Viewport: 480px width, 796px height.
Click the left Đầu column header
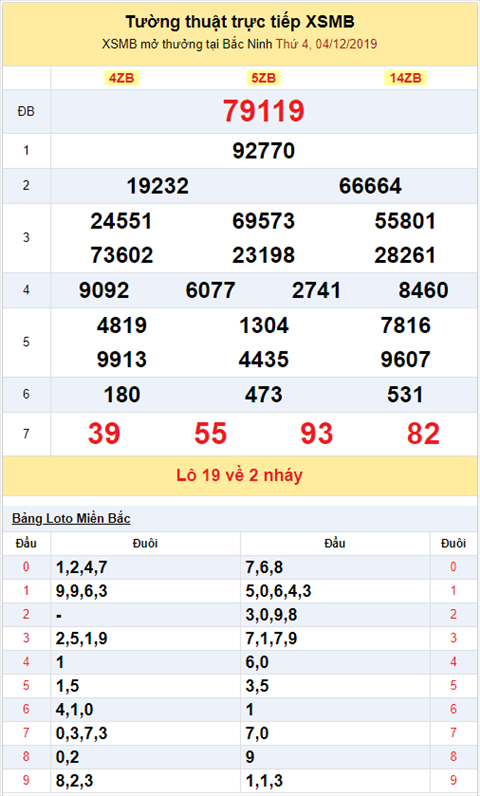[26, 543]
